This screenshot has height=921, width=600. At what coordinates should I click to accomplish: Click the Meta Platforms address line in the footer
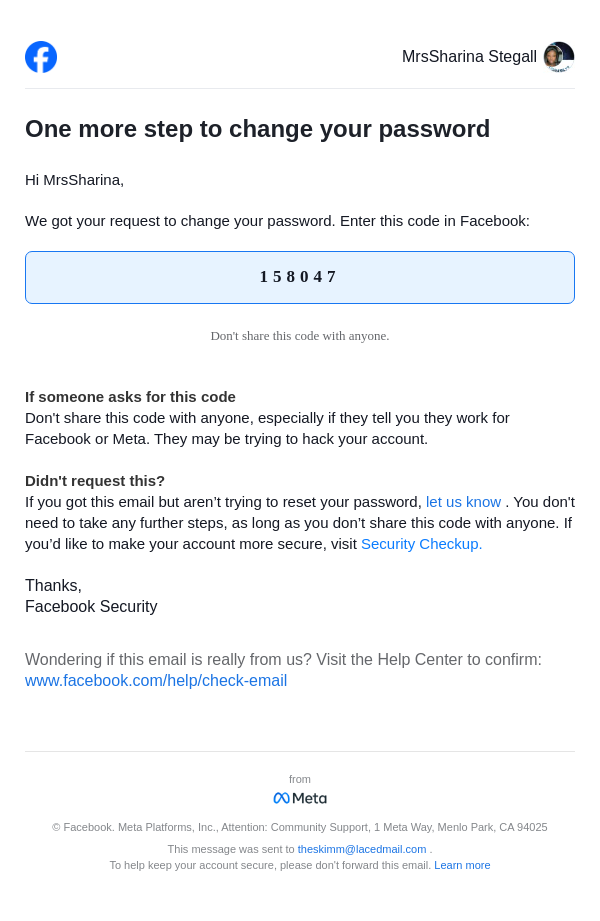click(x=300, y=827)
